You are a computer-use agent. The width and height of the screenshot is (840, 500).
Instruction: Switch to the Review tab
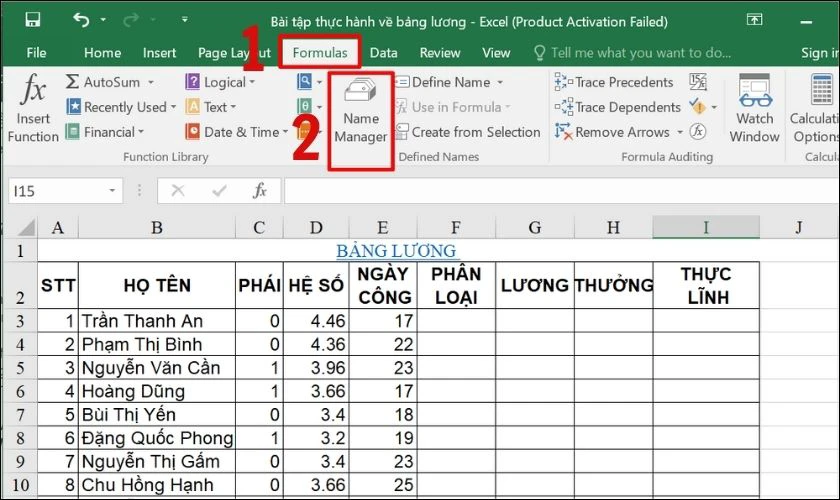point(440,53)
